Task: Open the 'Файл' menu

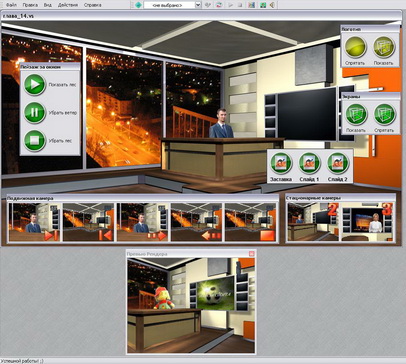Action: [11, 5]
